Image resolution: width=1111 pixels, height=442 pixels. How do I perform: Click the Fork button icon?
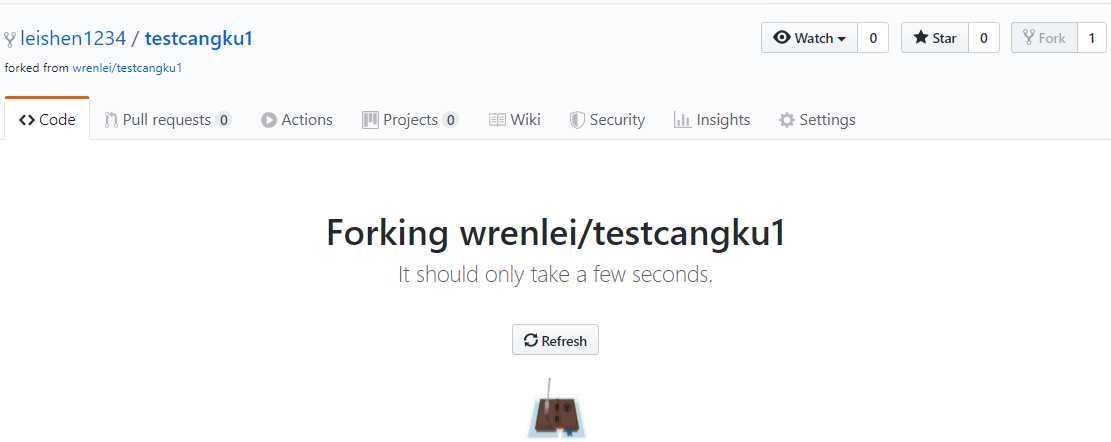1030,38
